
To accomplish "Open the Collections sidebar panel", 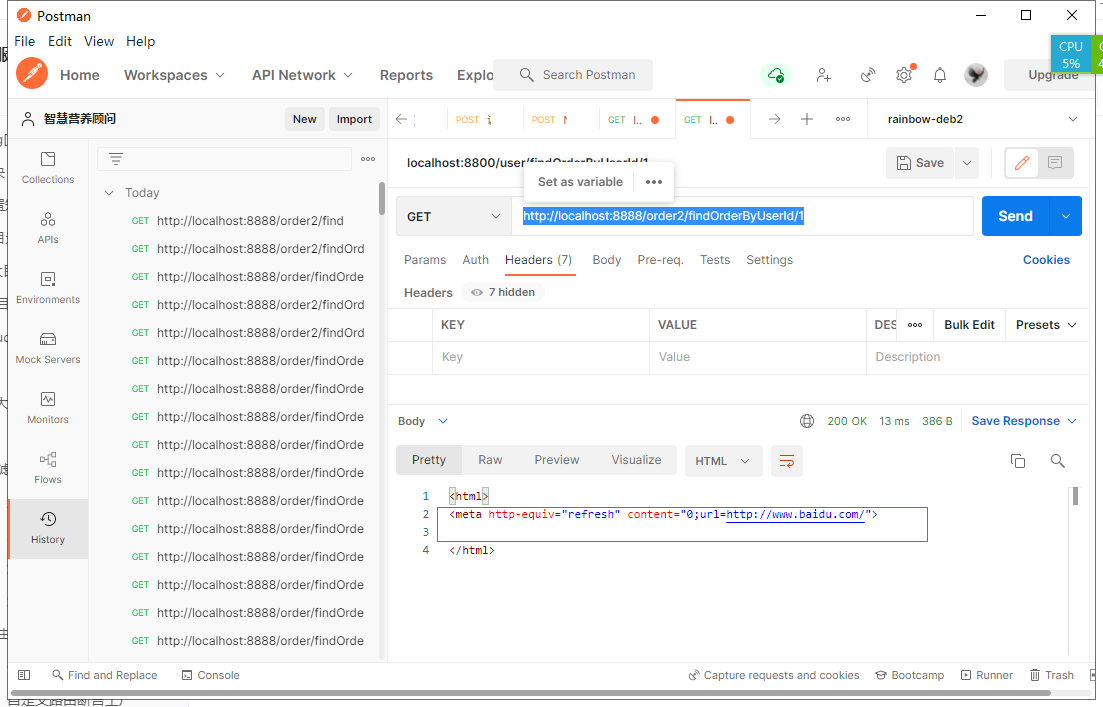I will click(48, 167).
